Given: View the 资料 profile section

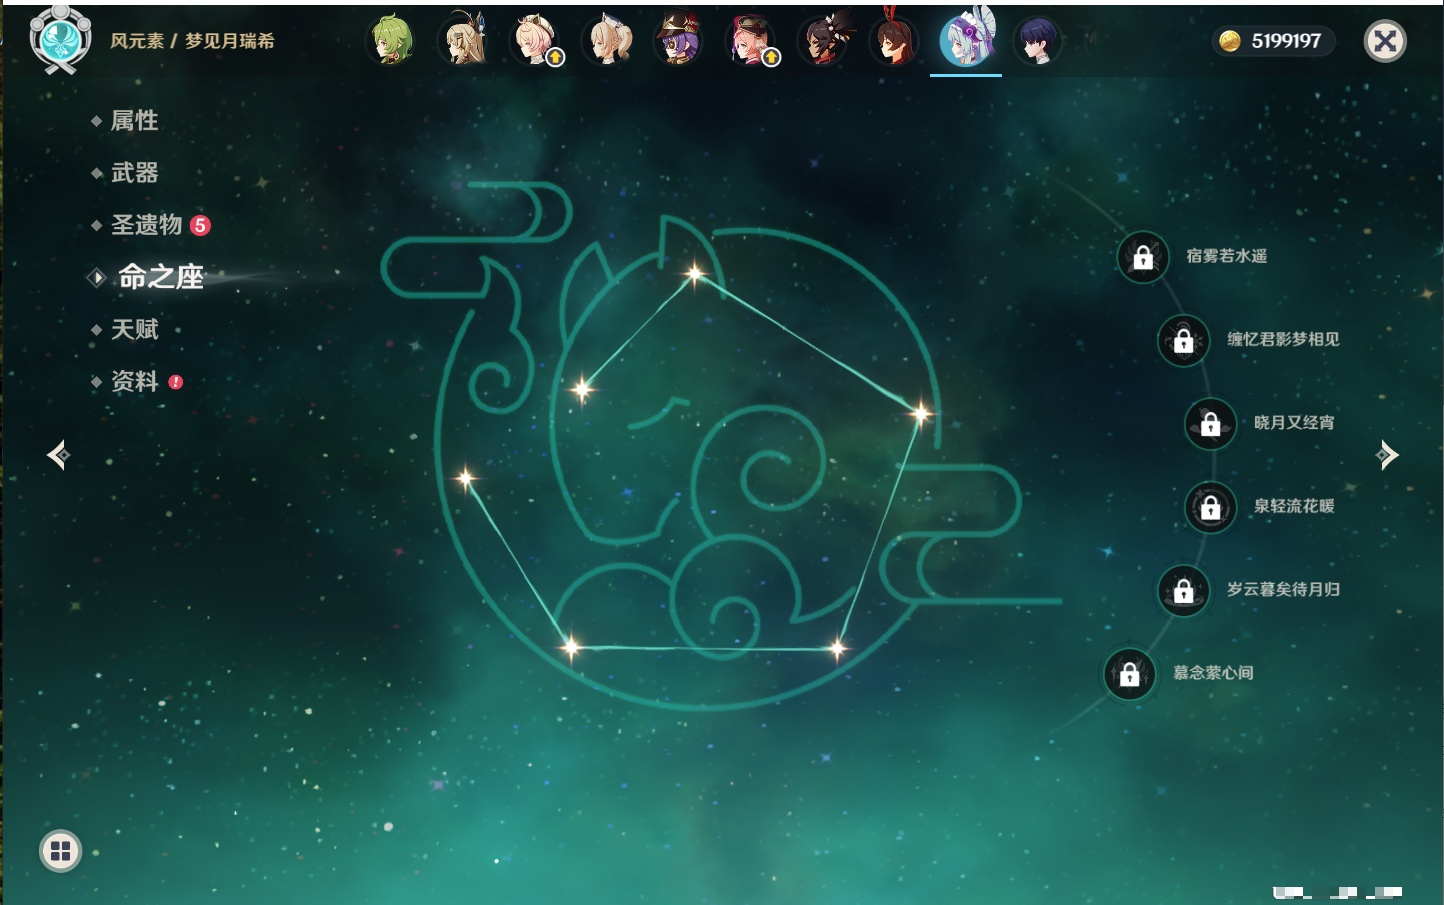Looking at the screenshot, I should [x=136, y=381].
